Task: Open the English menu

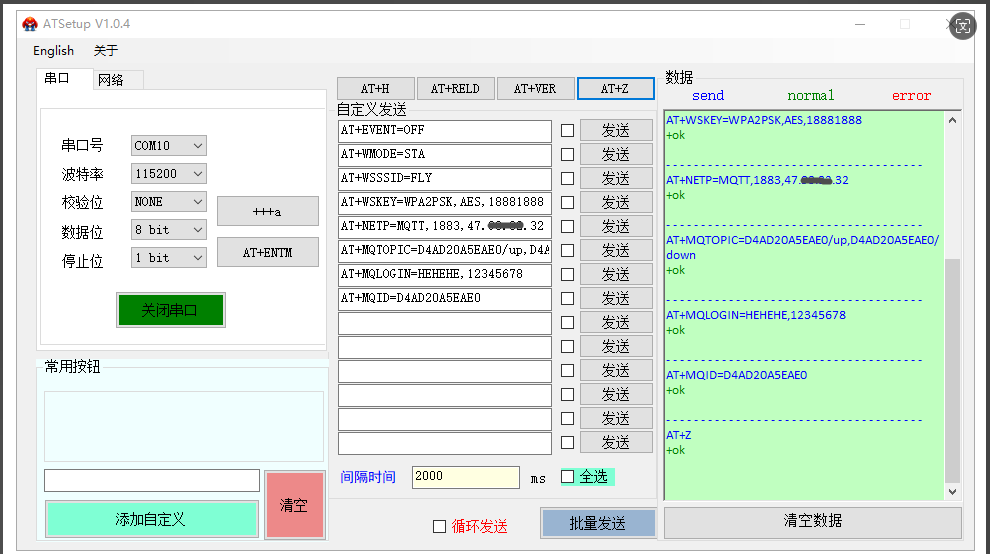Action: coord(53,51)
